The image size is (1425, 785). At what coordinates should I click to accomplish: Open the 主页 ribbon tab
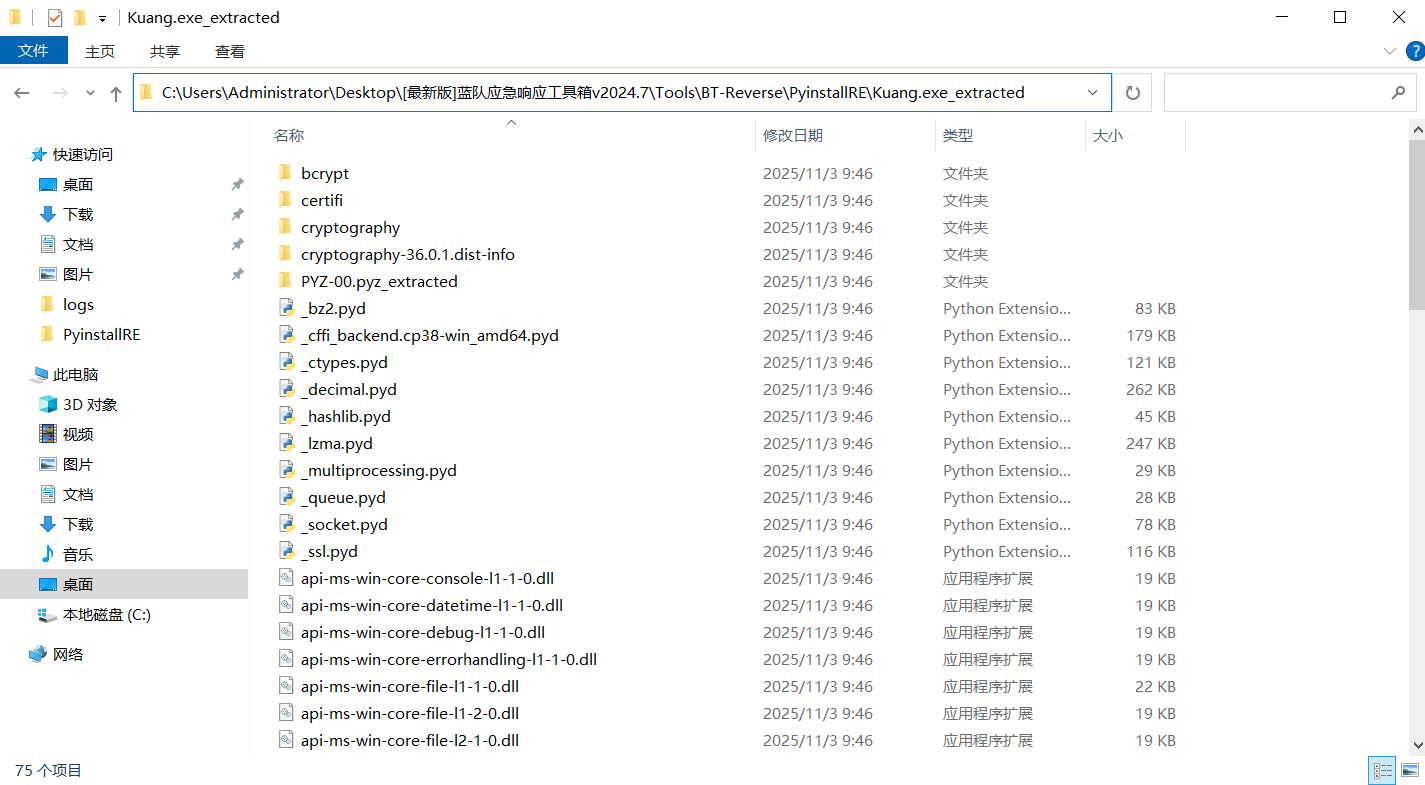pos(100,51)
